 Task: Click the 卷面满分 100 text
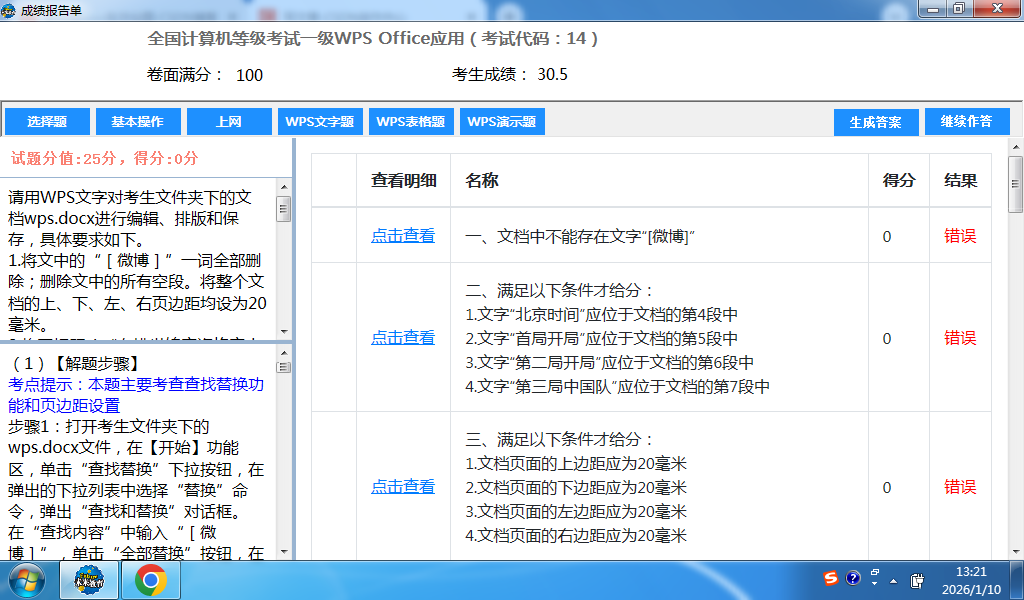pyautogui.click(x=205, y=75)
